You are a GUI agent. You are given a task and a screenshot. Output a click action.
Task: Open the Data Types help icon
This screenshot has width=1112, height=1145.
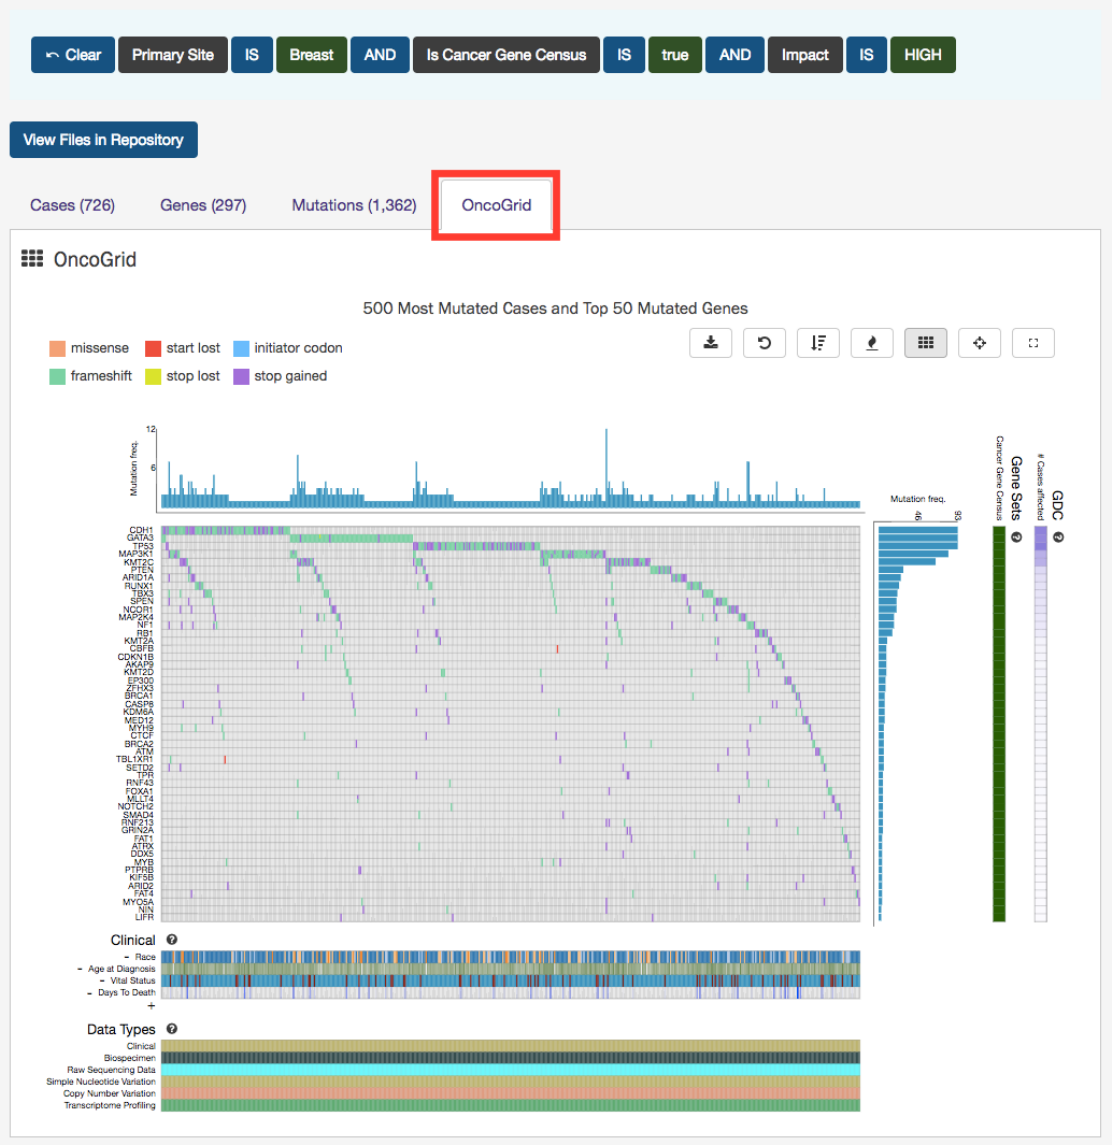pos(172,1029)
